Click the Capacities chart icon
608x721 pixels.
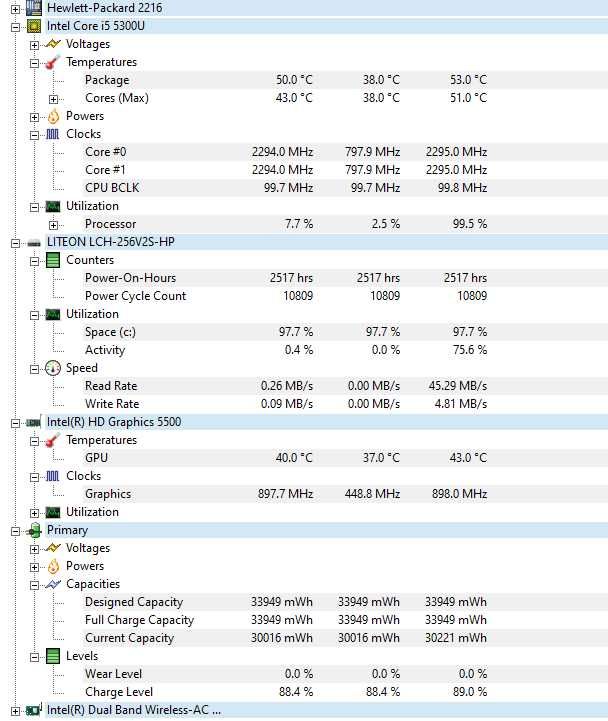click(x=53, y=584)
